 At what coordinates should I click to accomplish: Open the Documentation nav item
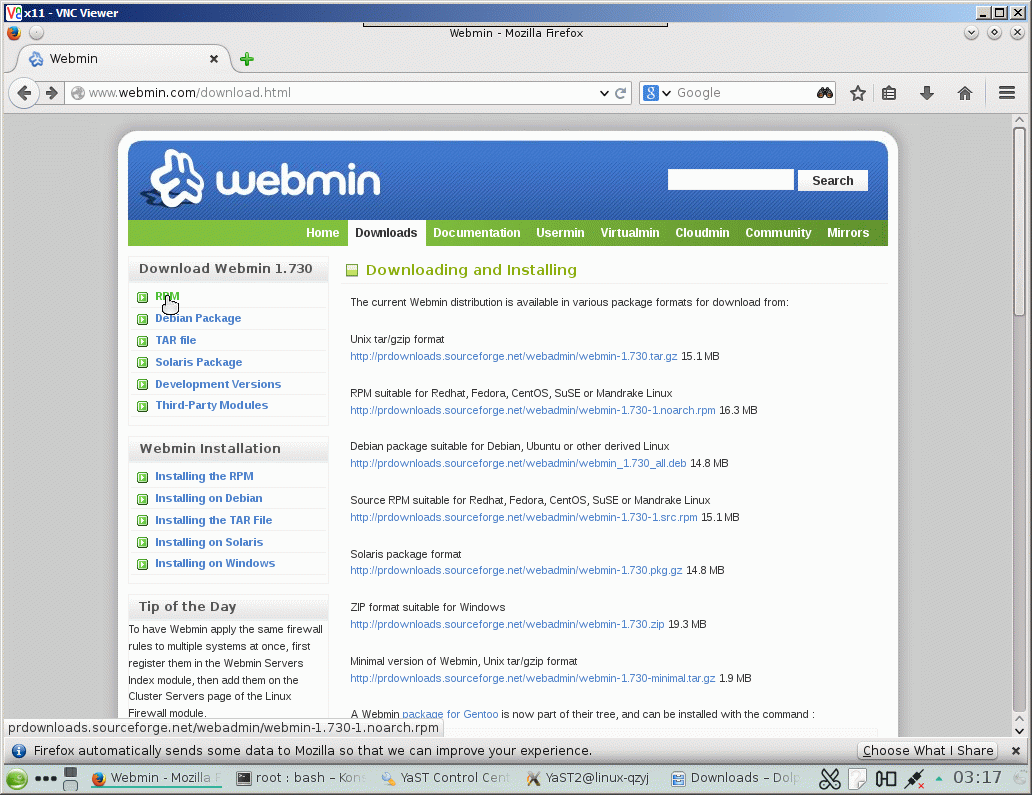click(477, 233)
